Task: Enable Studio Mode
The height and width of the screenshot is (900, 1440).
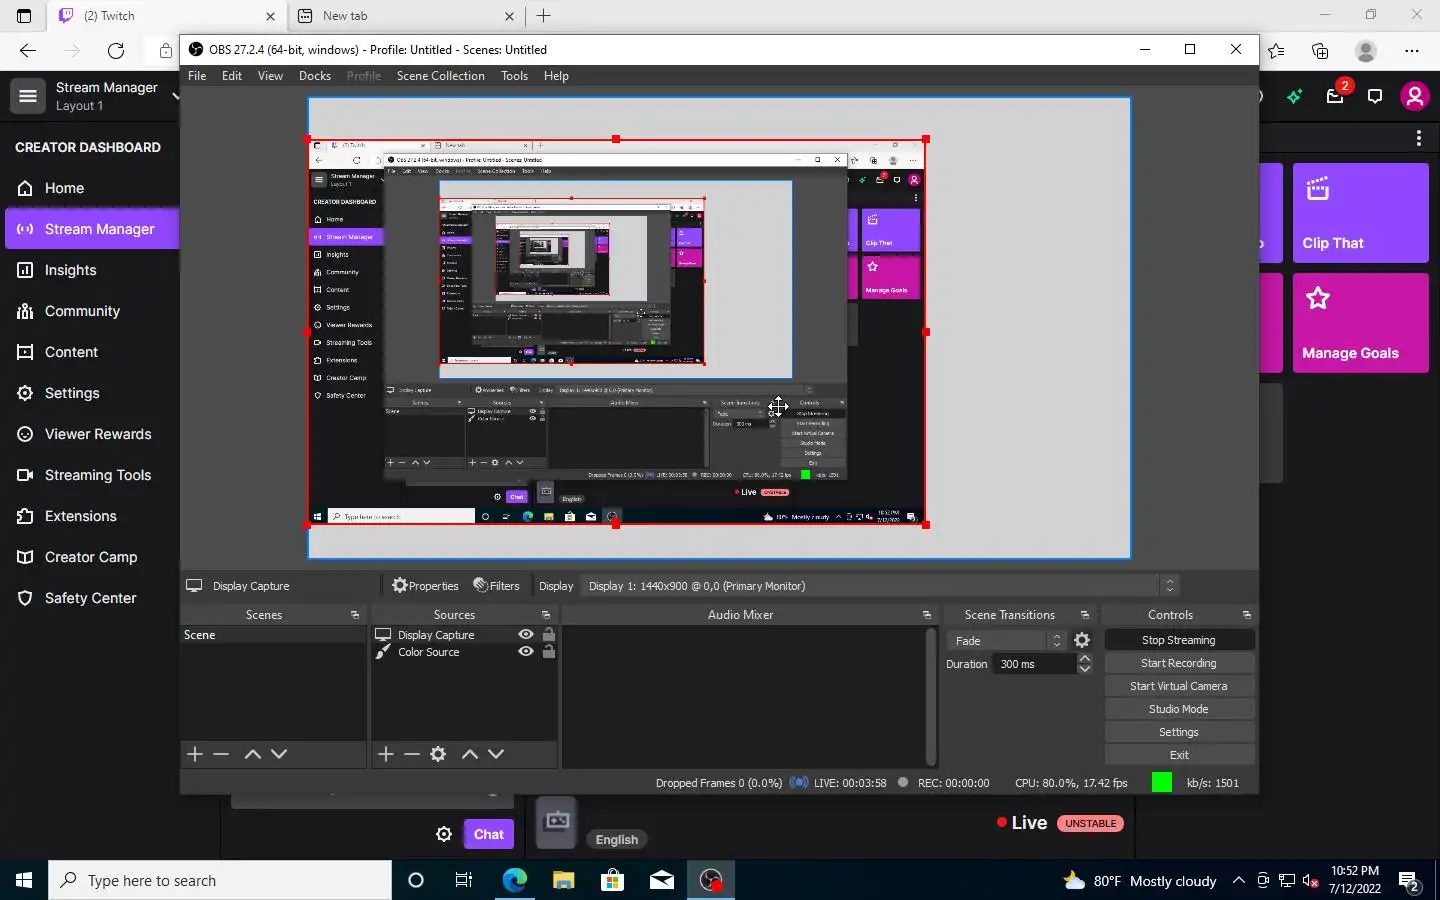Action: pos(1179,709)
